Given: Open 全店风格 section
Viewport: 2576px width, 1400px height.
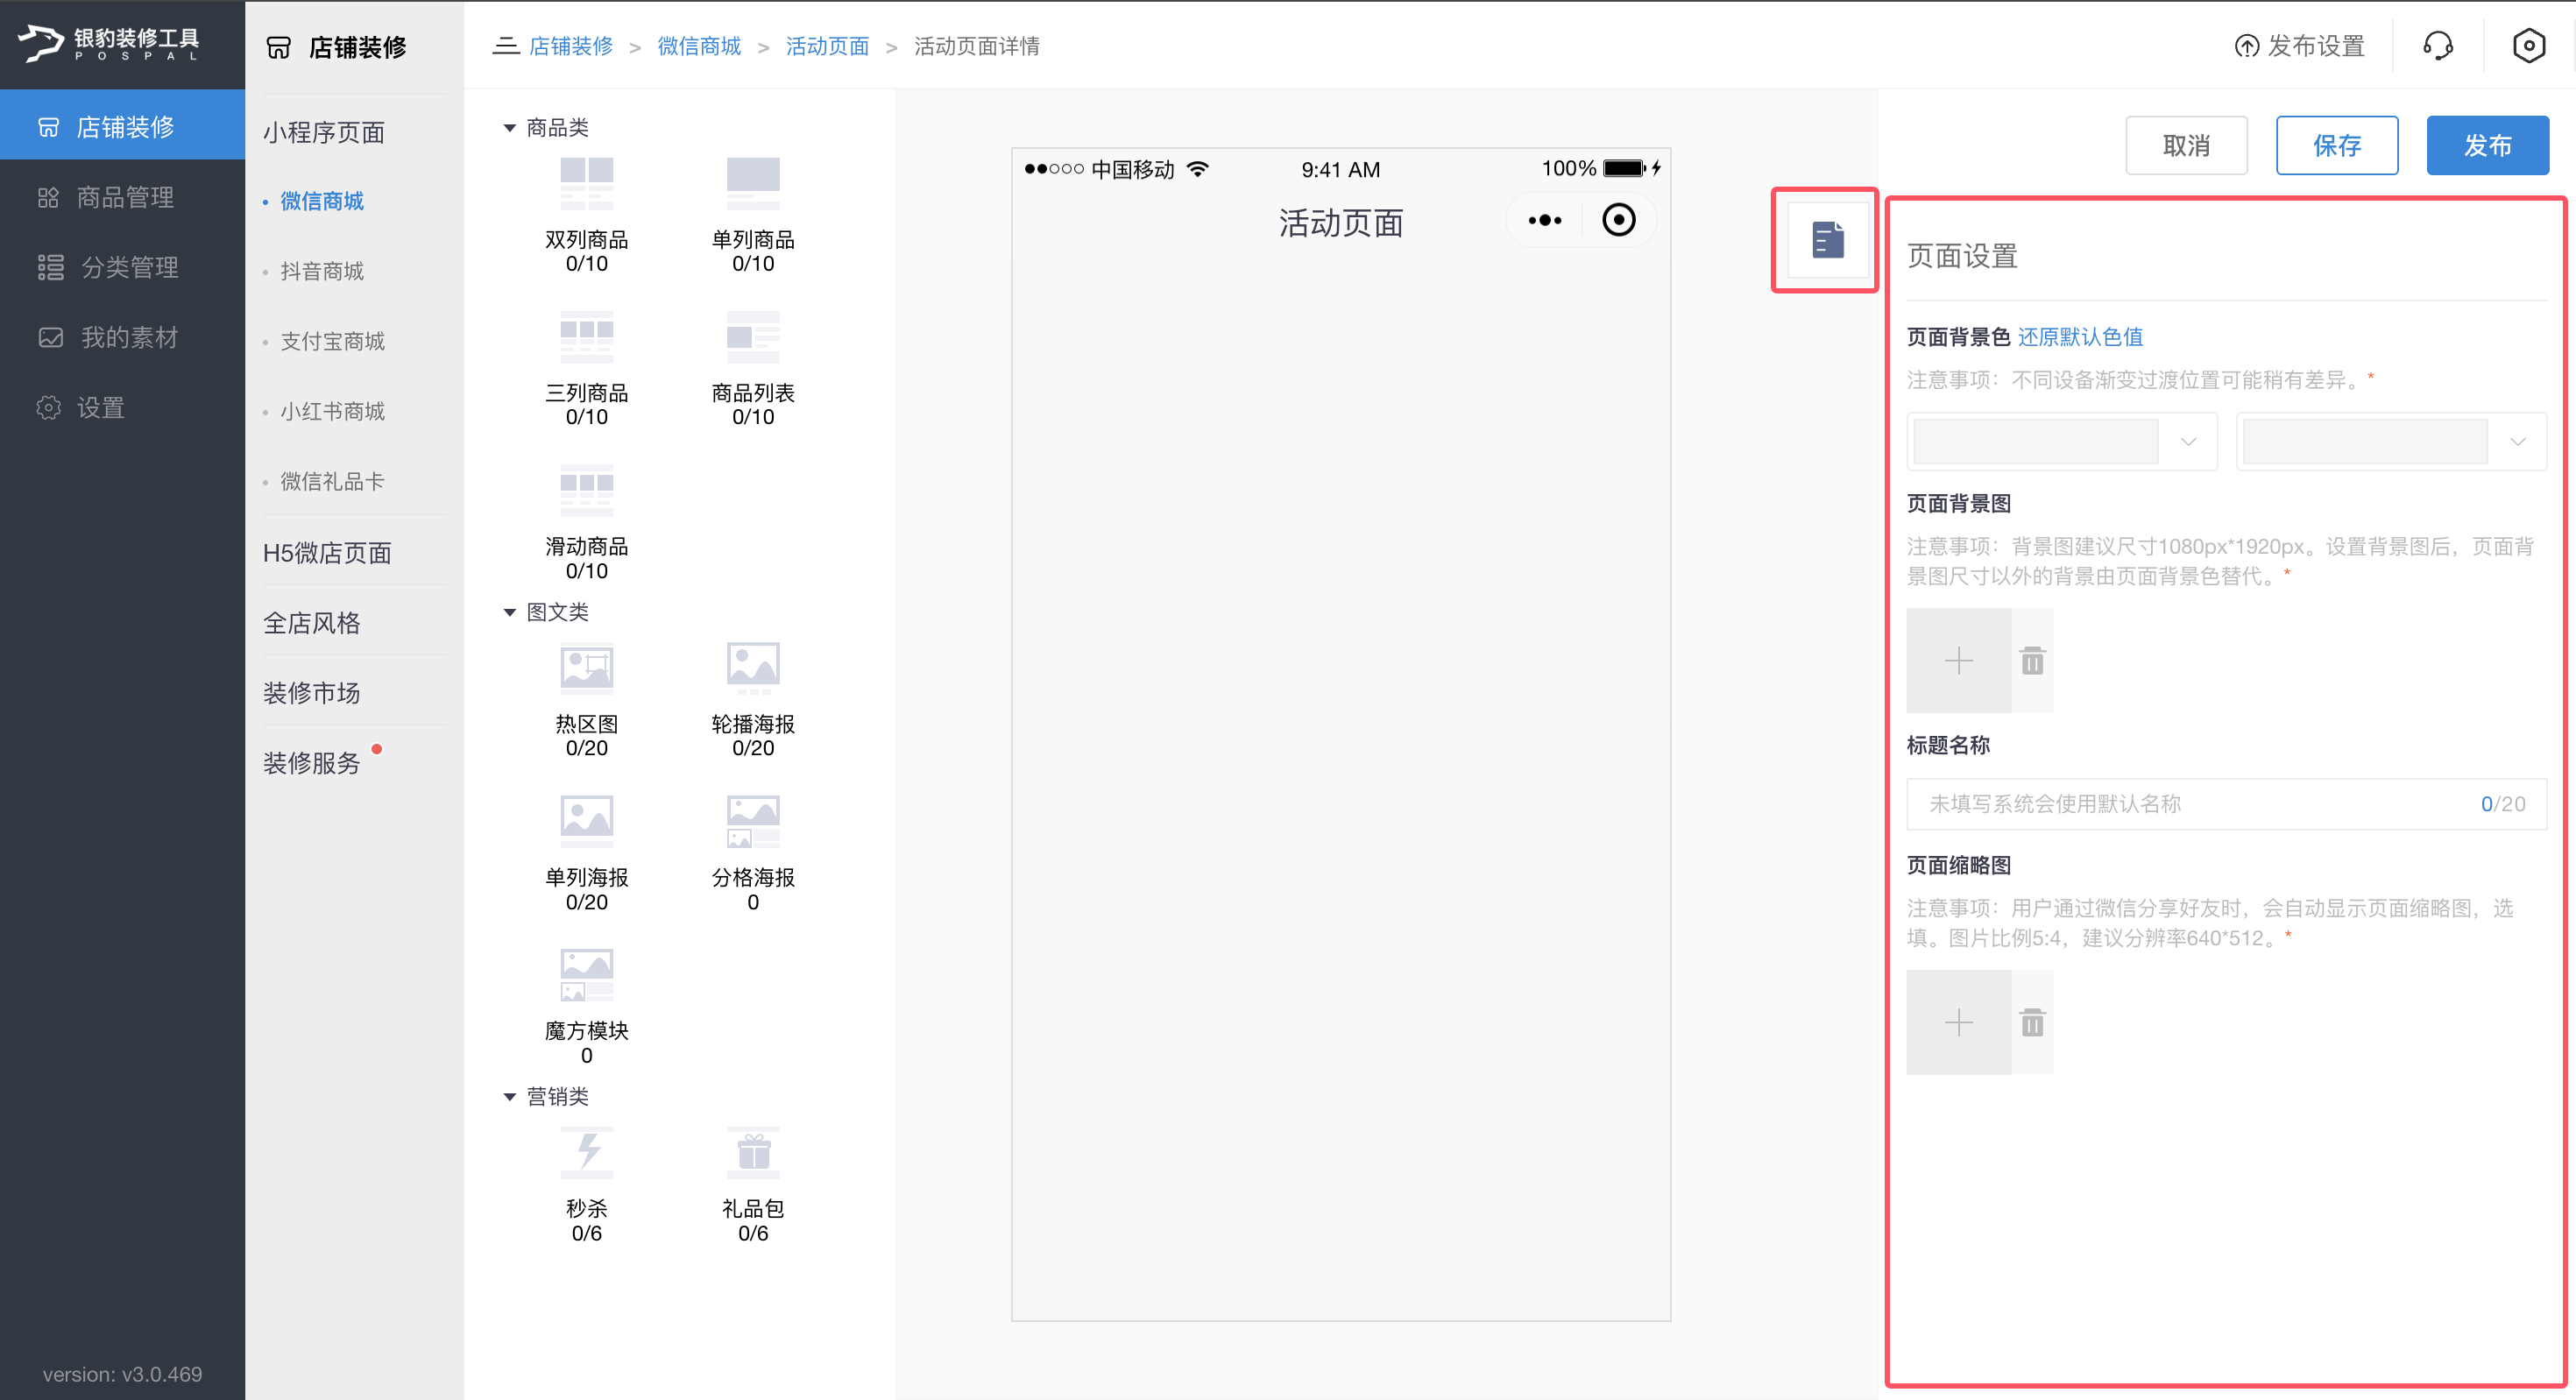Looking at the screenshot, I should 311,623.
